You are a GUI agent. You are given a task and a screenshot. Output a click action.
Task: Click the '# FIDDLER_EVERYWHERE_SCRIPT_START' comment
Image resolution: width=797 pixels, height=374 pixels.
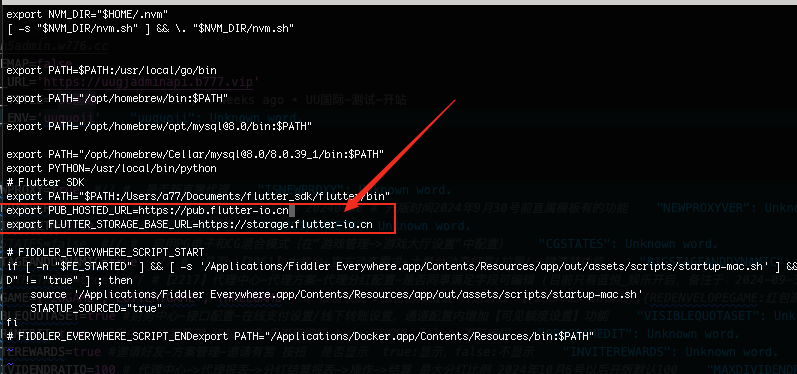(x=105, y=252)
